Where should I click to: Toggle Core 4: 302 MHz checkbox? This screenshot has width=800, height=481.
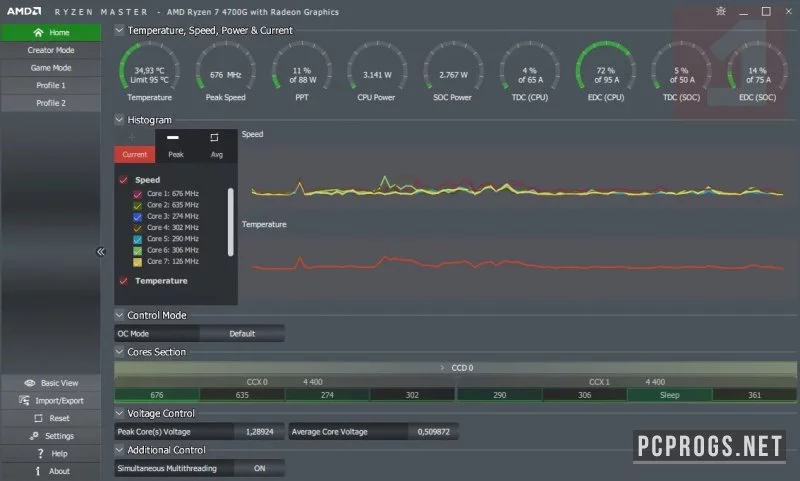coord(137,227)
